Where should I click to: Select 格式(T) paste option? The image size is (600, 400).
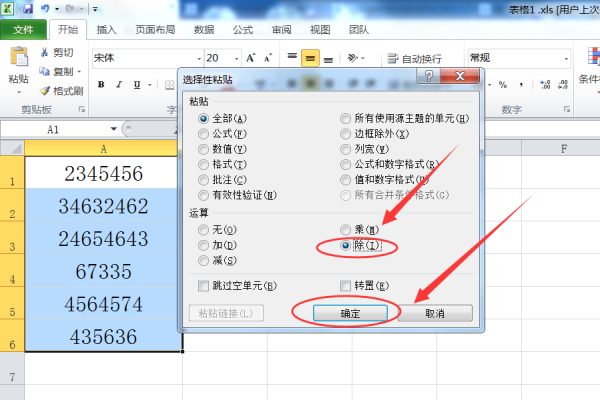pyautogui.click(x=222, y=165)
